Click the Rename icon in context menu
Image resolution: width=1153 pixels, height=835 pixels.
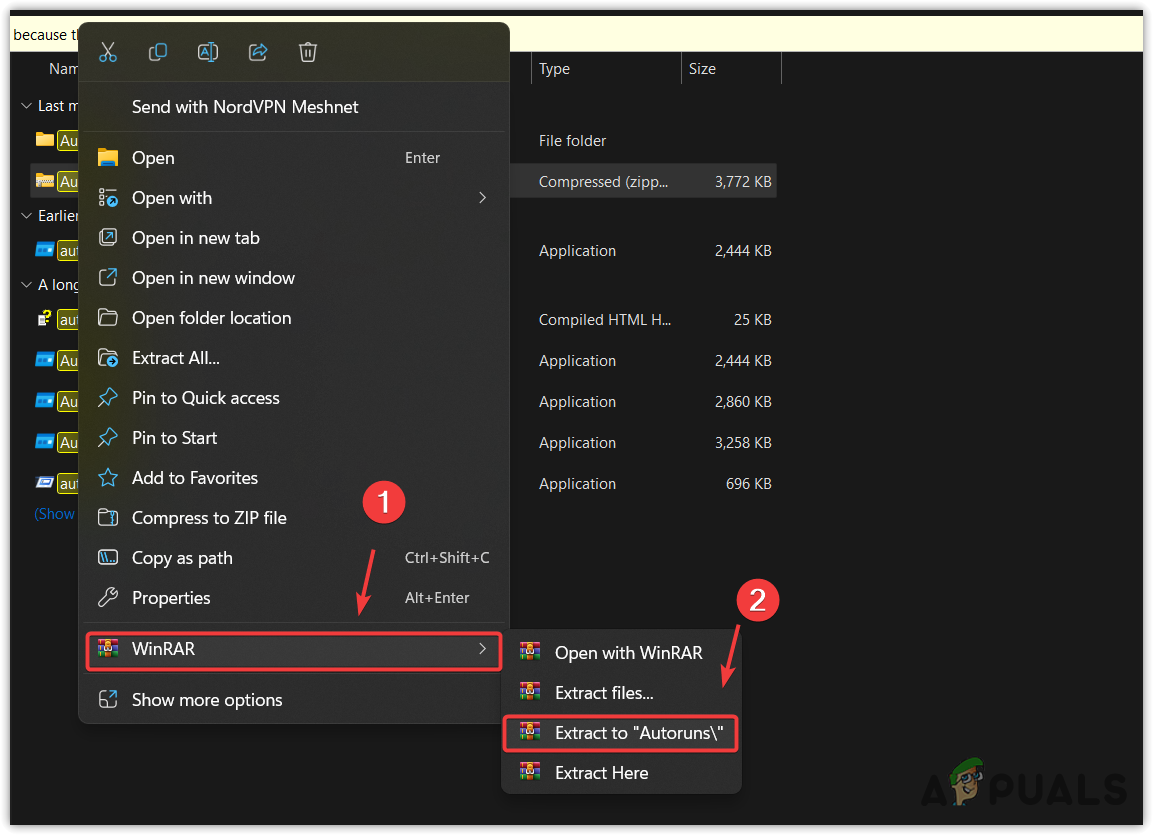[208, 52]
